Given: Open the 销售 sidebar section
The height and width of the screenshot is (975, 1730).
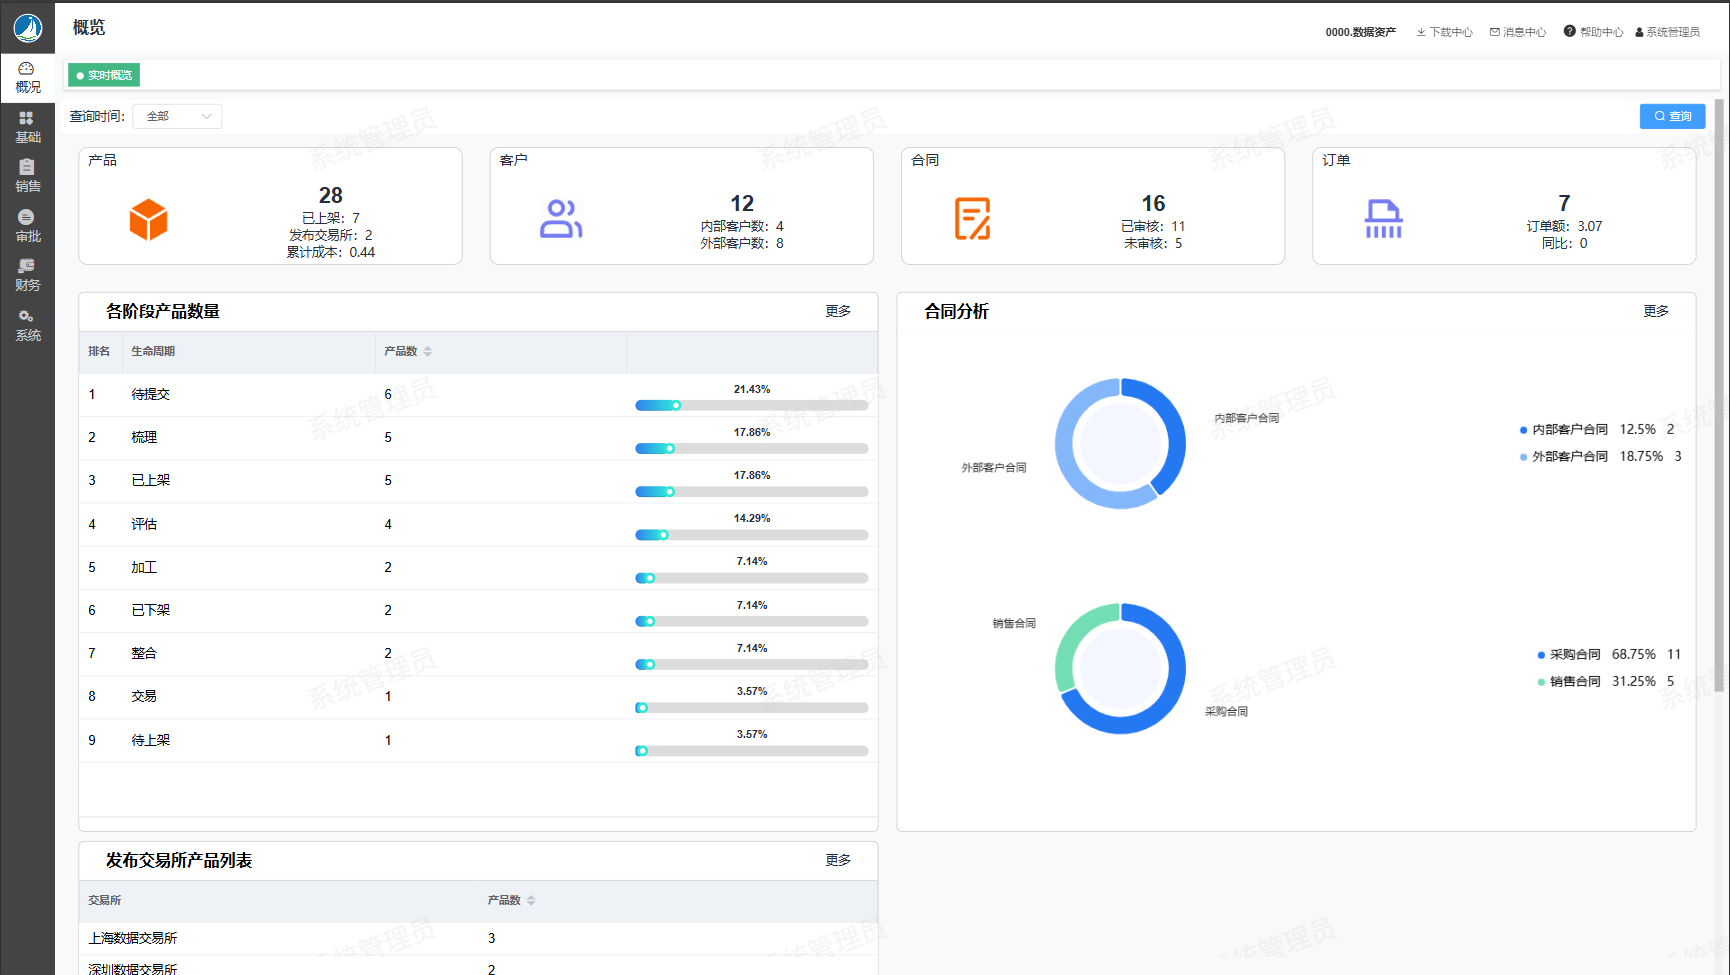Looking at the screenshot, I should (x=27, y=176).
